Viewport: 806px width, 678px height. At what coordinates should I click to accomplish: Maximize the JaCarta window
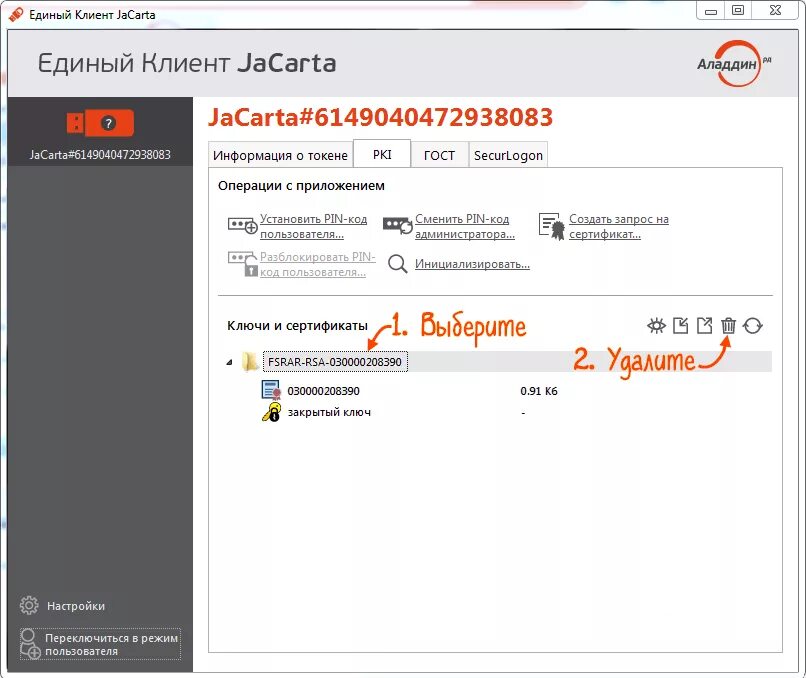pyautogui.click(x=738, y=11)
